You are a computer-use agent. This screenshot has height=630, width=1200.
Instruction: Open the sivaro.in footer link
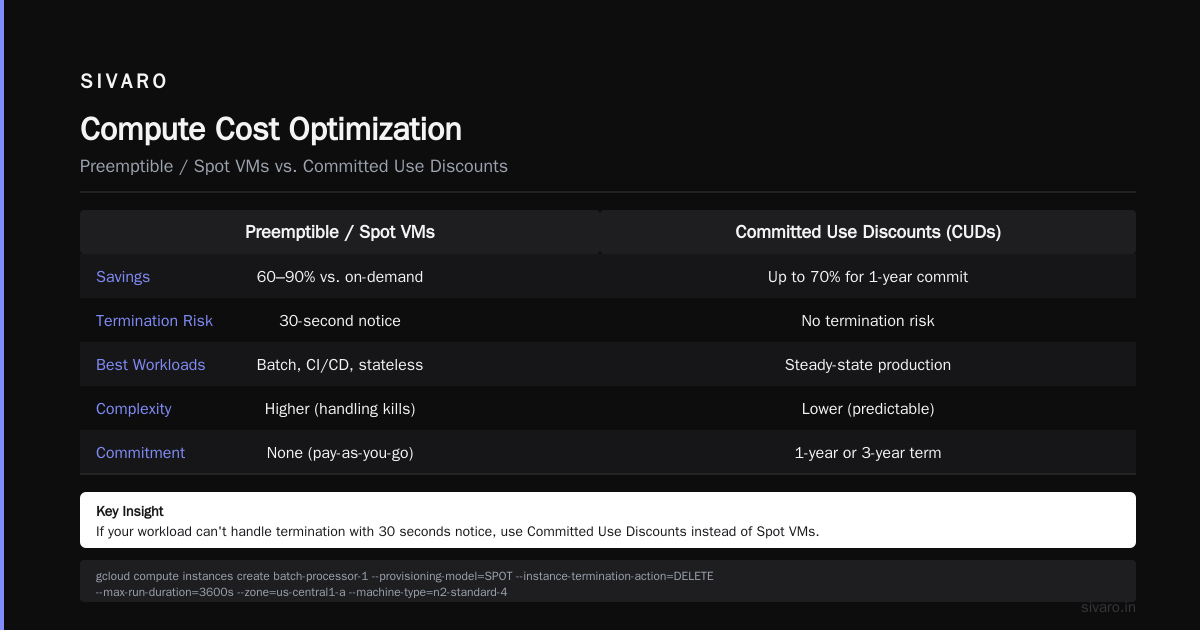tap(1108, 607)
